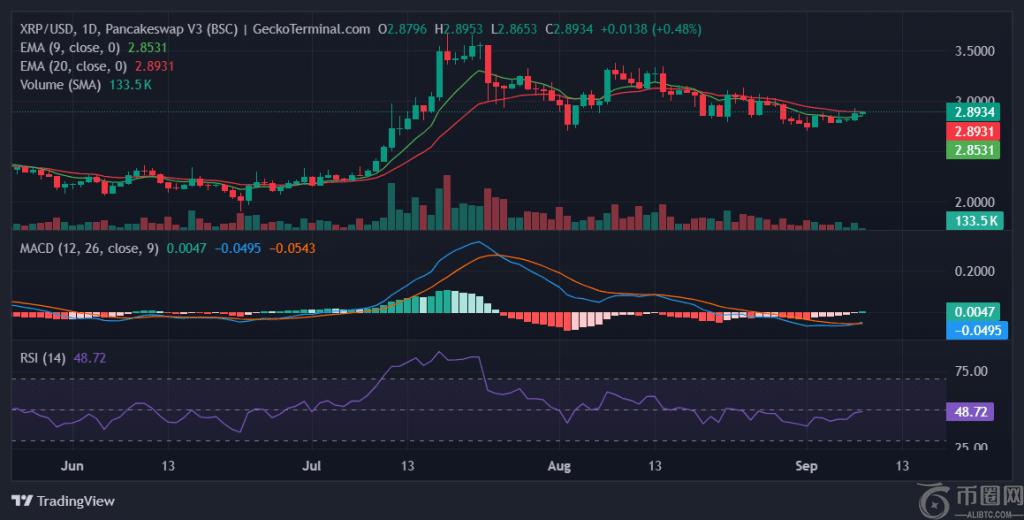Click the green 2.8531 EMA price label
Image resolution: width=1024 pixels, height=520 pixels.
973,150
